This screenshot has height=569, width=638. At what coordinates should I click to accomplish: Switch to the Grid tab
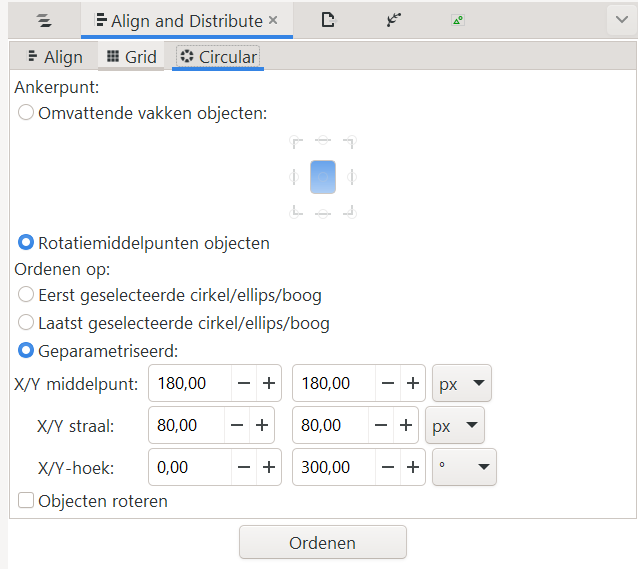(131, 57)
